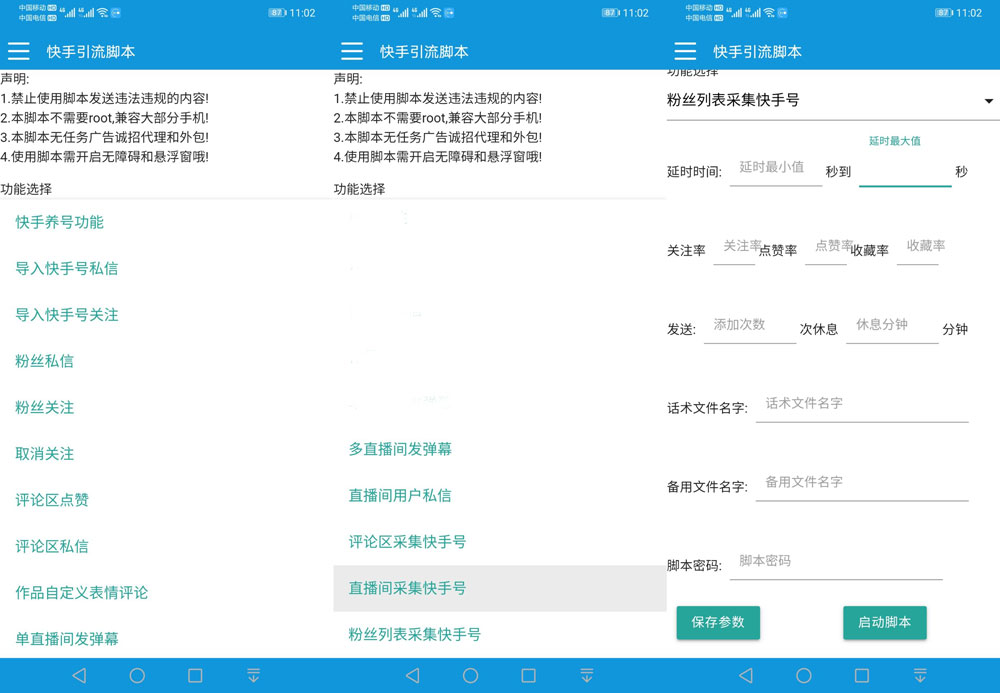1000x693 pixels.
Task: Open hamburger menu on the leftmost phone screen
Action: point(19,51)
